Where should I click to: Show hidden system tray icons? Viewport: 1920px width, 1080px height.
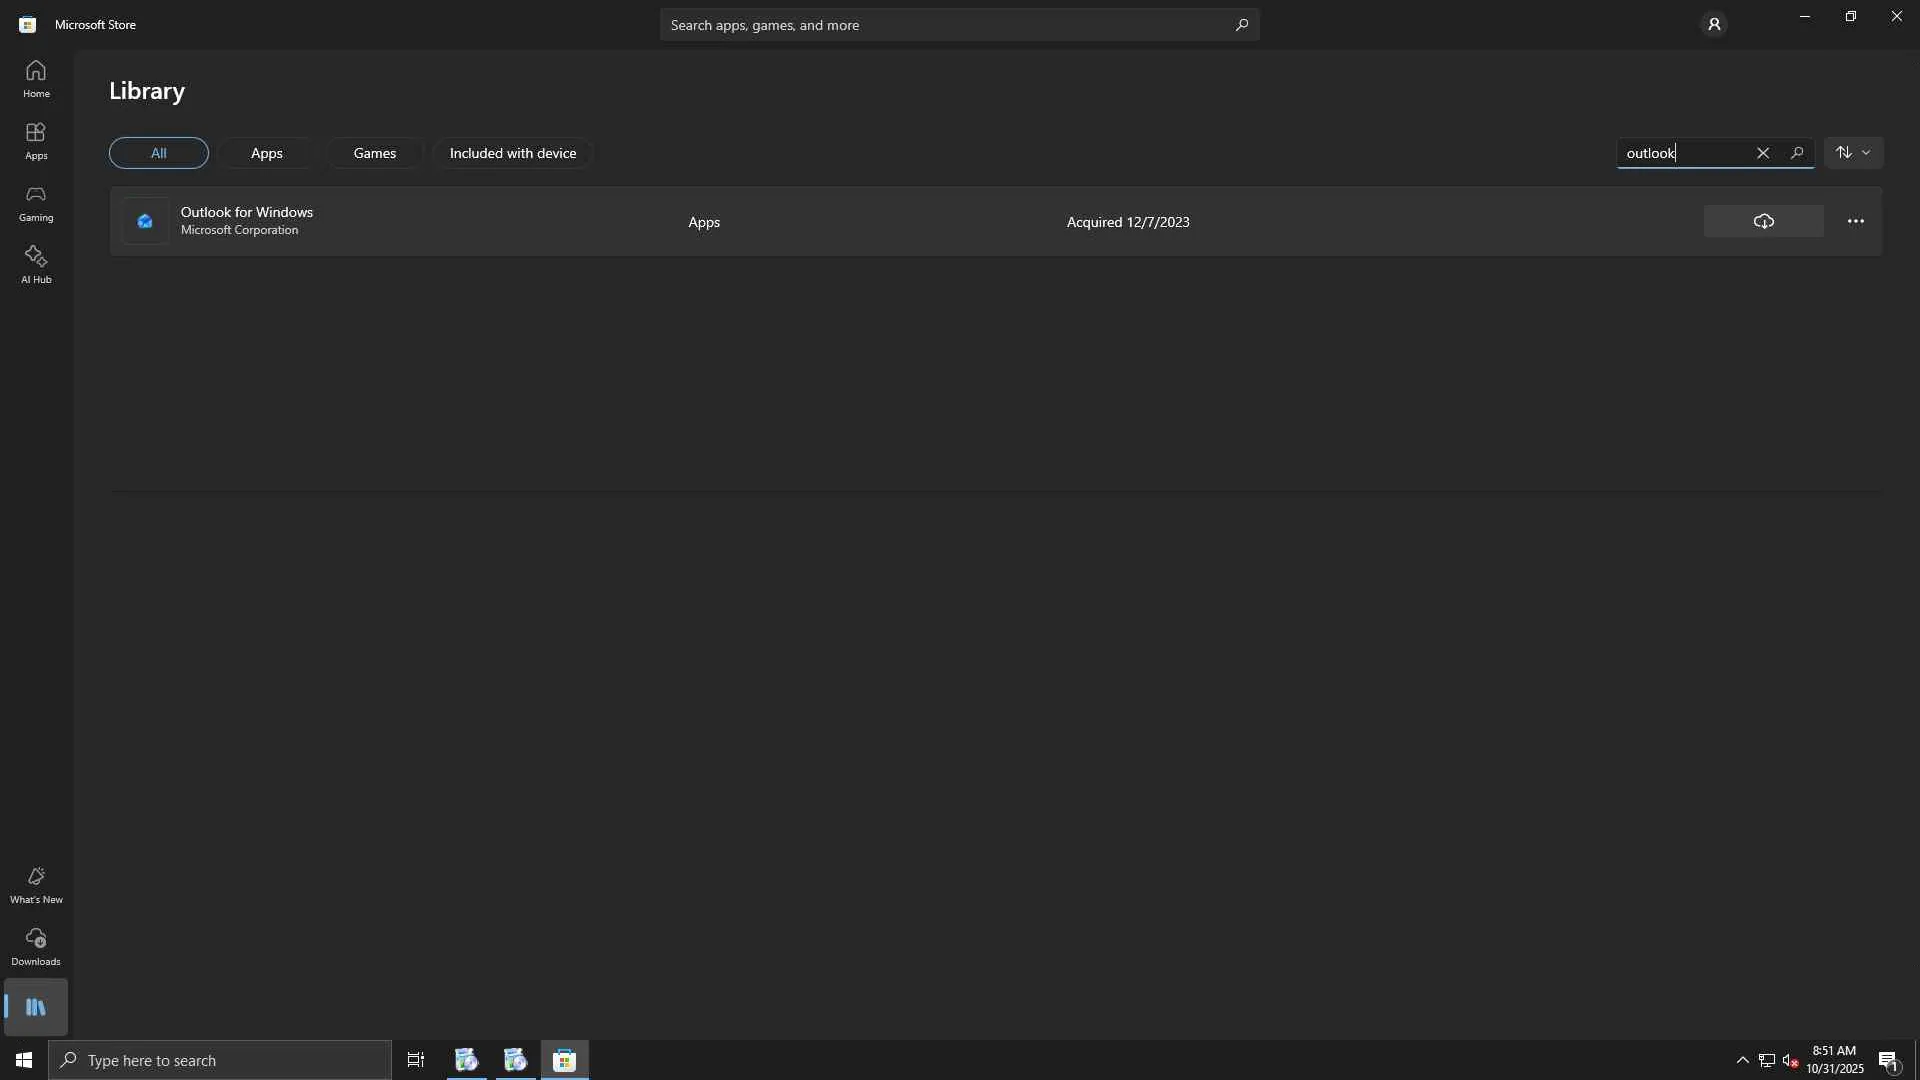pos(1742,1060)
